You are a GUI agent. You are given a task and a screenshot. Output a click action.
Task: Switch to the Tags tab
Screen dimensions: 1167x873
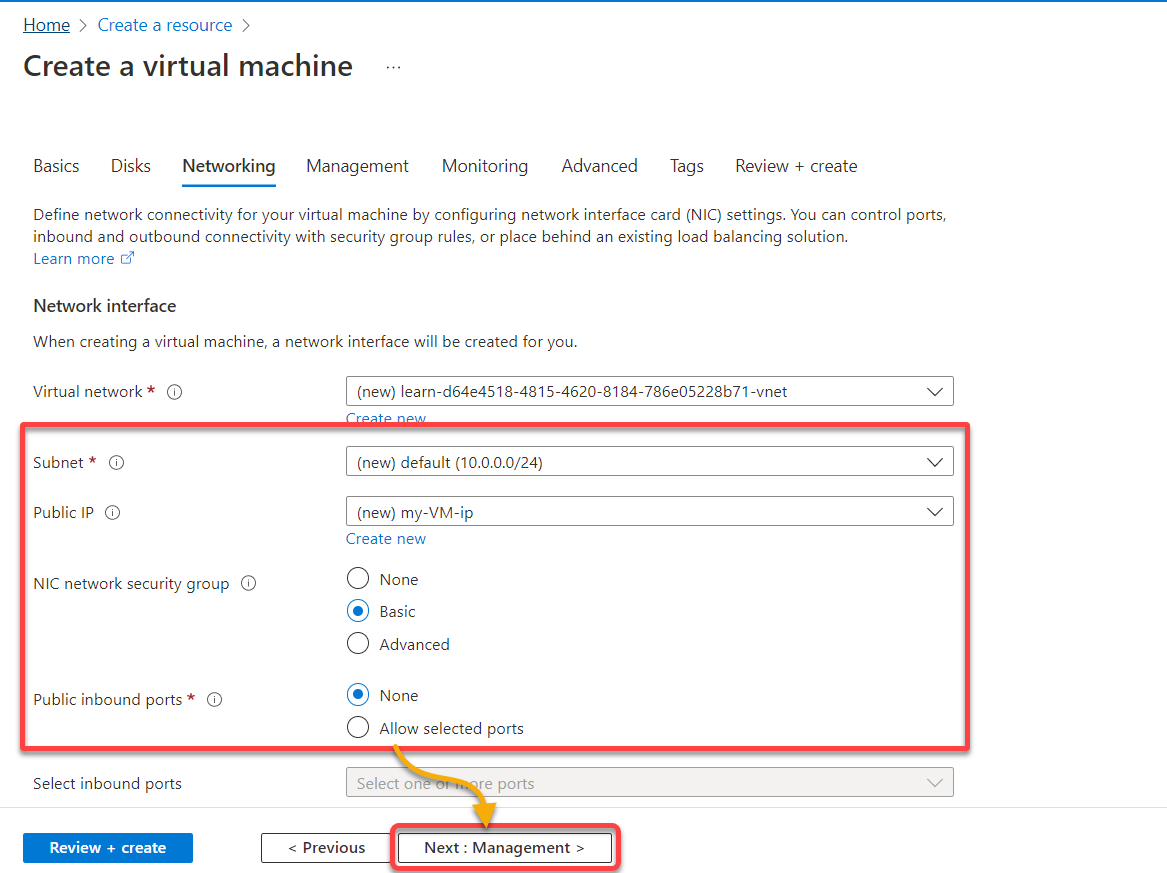pyautogui.click(x=686, y=166)
